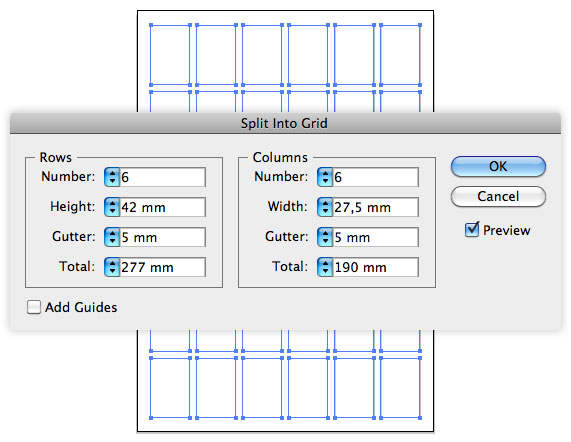Confirm the grid with OK
571x442 pixels.
pos(498,166)
